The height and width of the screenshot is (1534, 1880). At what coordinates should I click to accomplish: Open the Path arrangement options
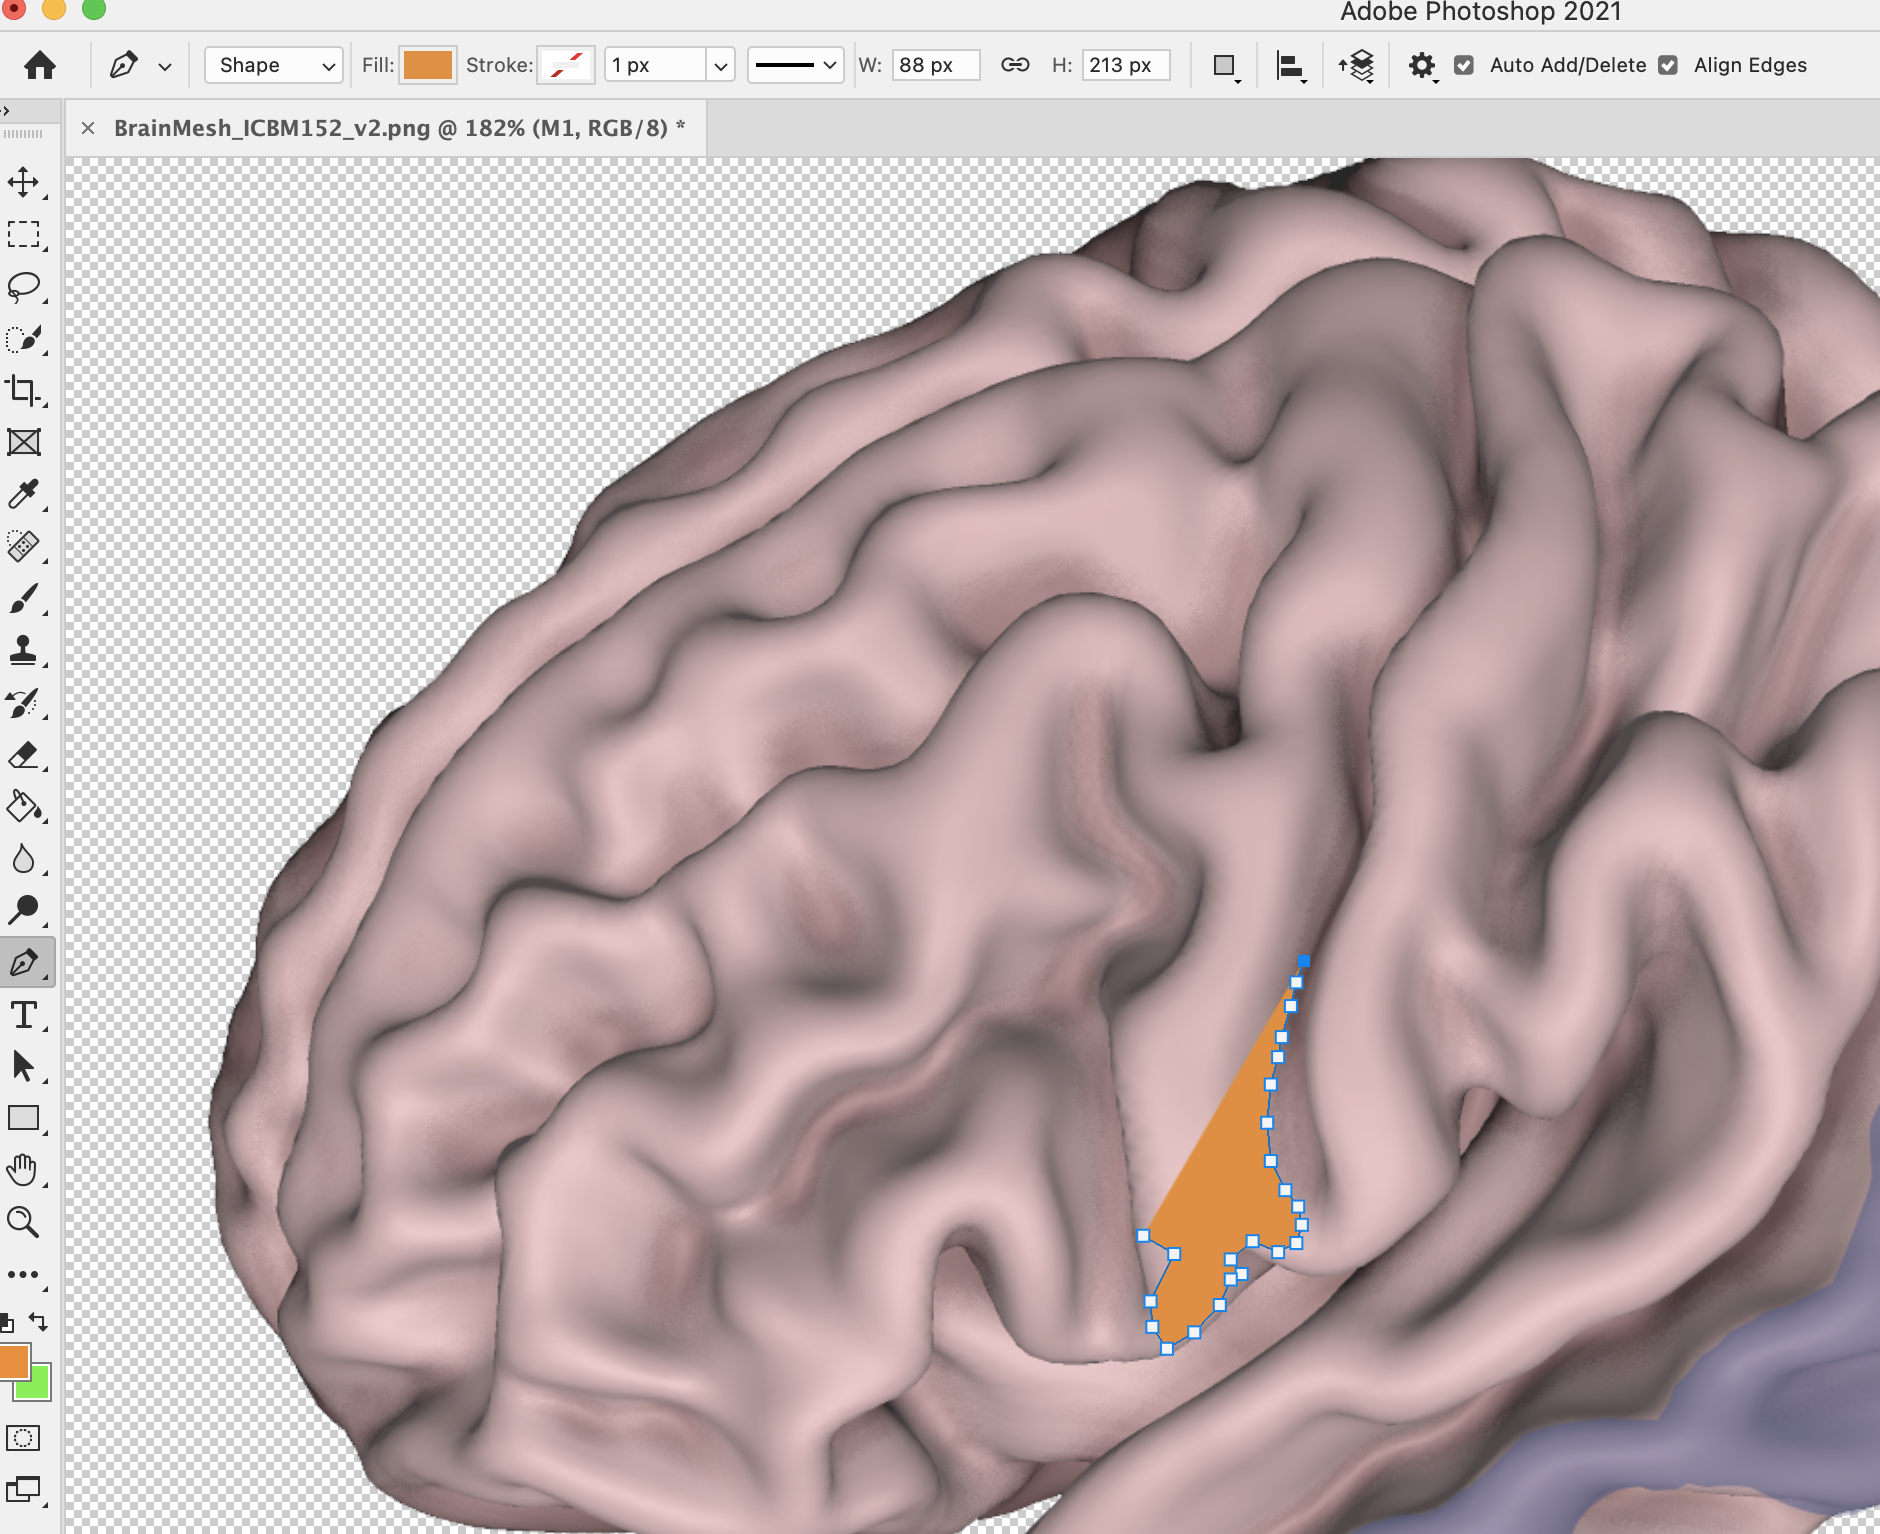(1357, 67)
